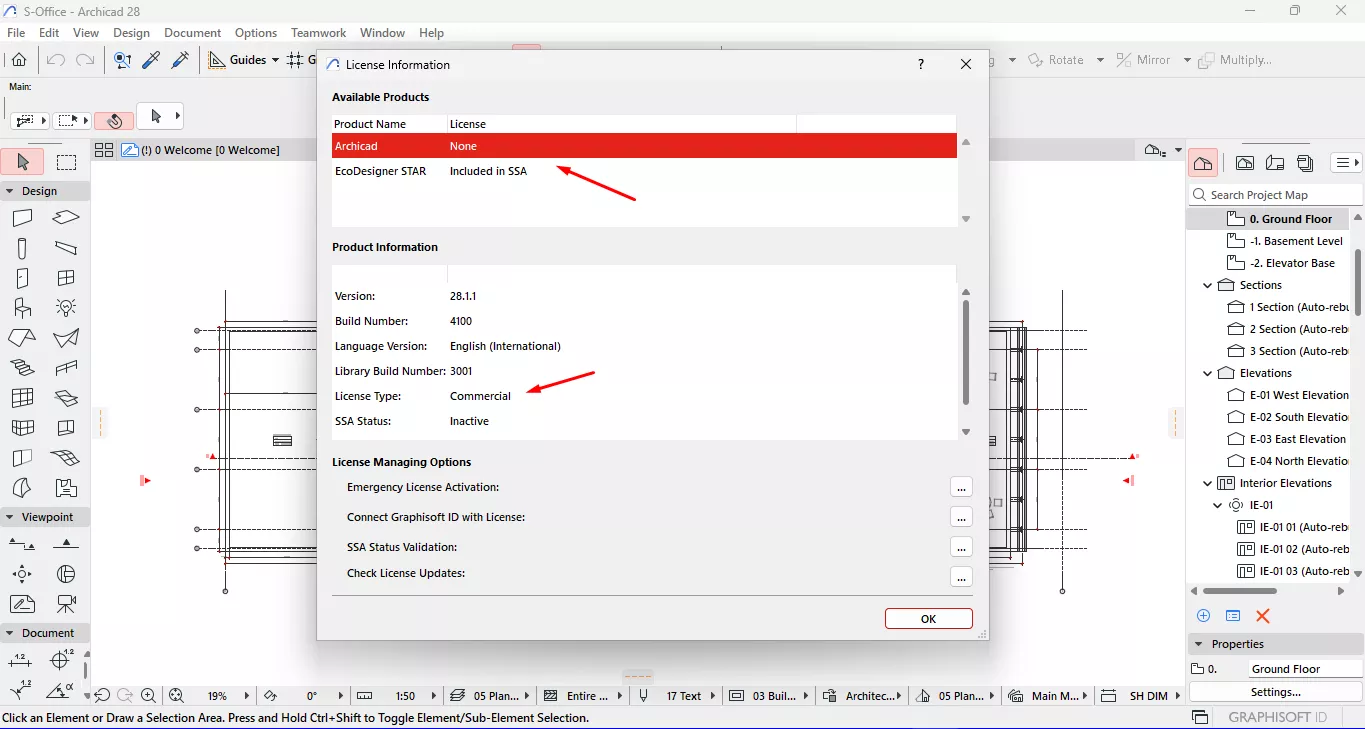The image size is (1365, 729).
Task: Select the Window tool
Action: pyautogui.click(x=66, y=278)
